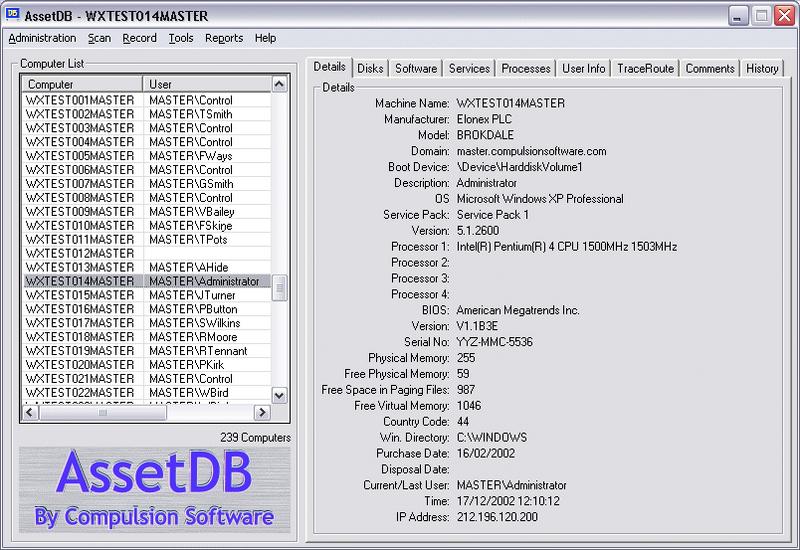This screenshot has width=800, height=550.
Task: Select computer WXTEST005MASTER
Action: [x=80, y=156]
